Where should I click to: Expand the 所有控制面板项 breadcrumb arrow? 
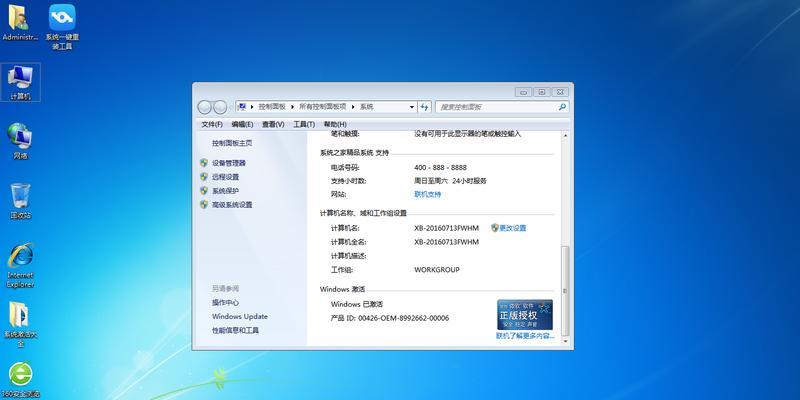pos(354,106)
